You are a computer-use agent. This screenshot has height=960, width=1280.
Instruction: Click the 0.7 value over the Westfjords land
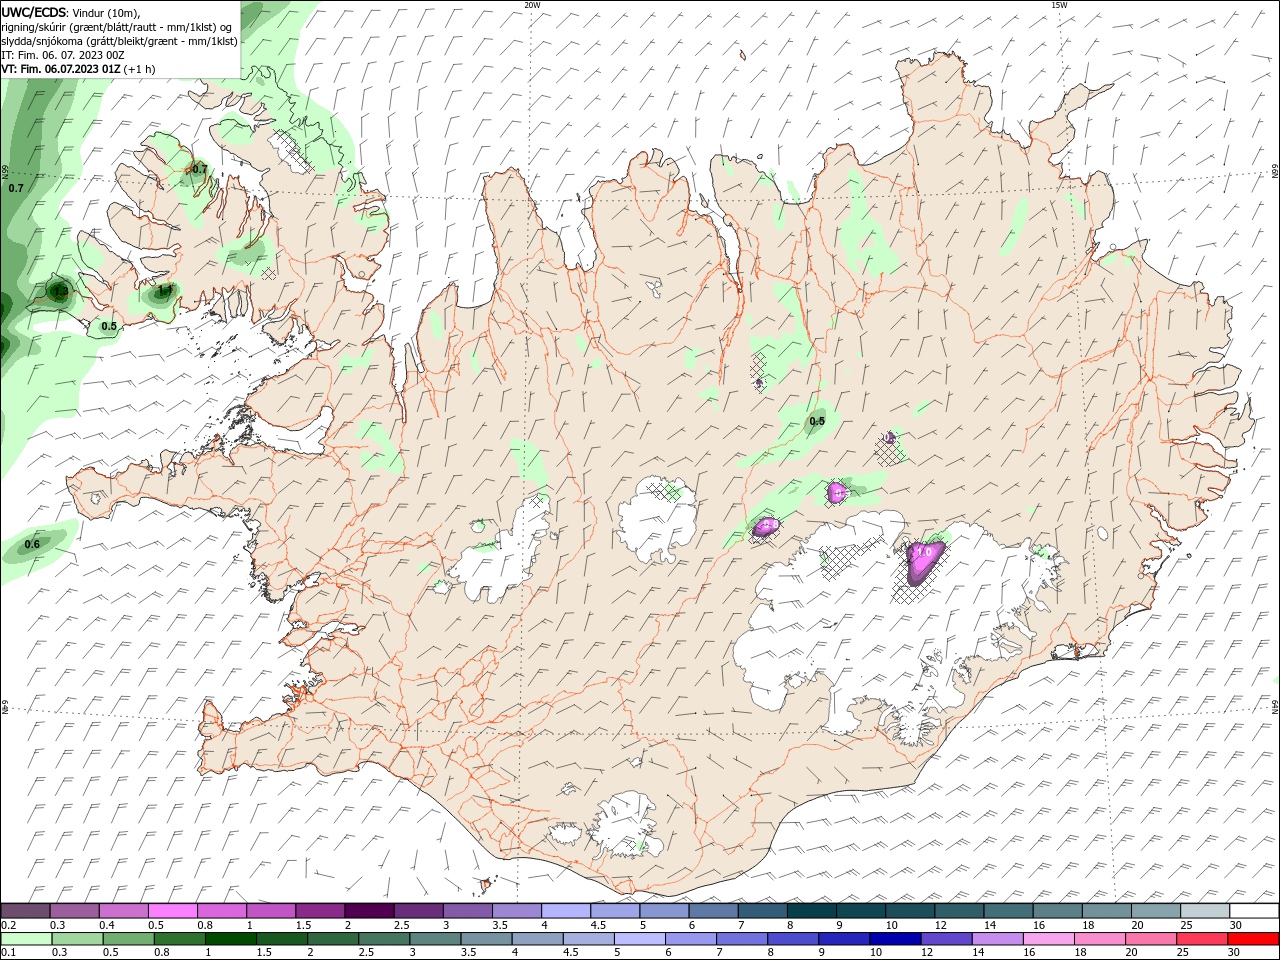[x=200, y=169]
